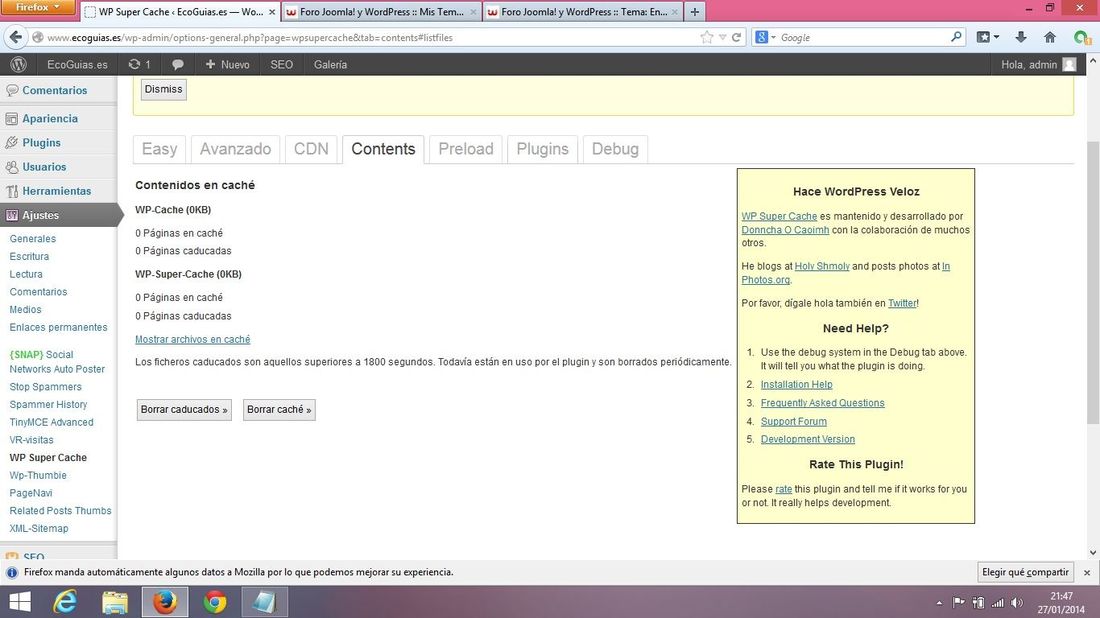Open the Google search engine dropdown
The image size is (1100, 618).
(x=765, y=37)
